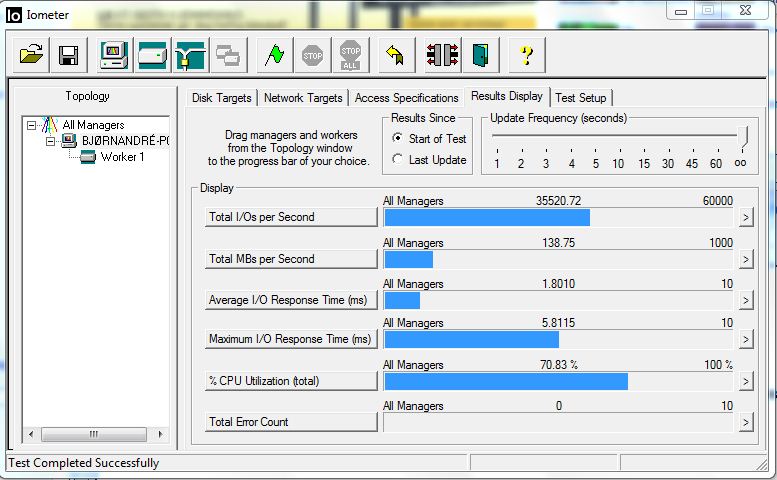
Task: Open arrow menu for Total MBs per Second
Action: click(746, 259)
